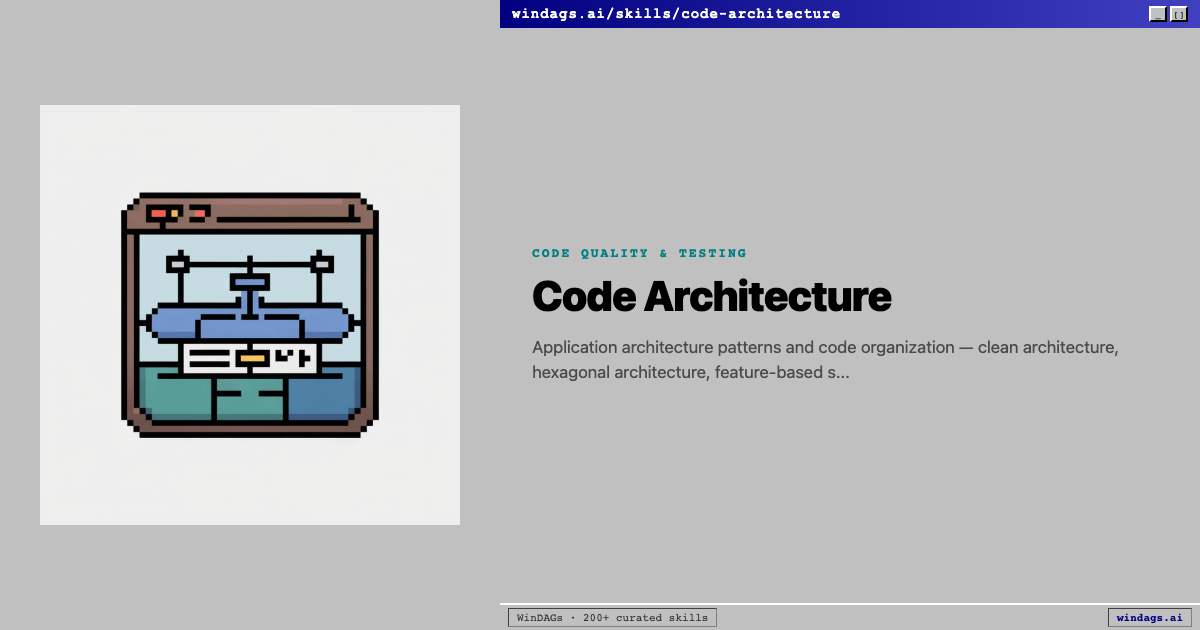This screenshot has width=1200, height=630.
Task: Click the WinDAGs curated skills status badge
Action: [x=612, y=617]
